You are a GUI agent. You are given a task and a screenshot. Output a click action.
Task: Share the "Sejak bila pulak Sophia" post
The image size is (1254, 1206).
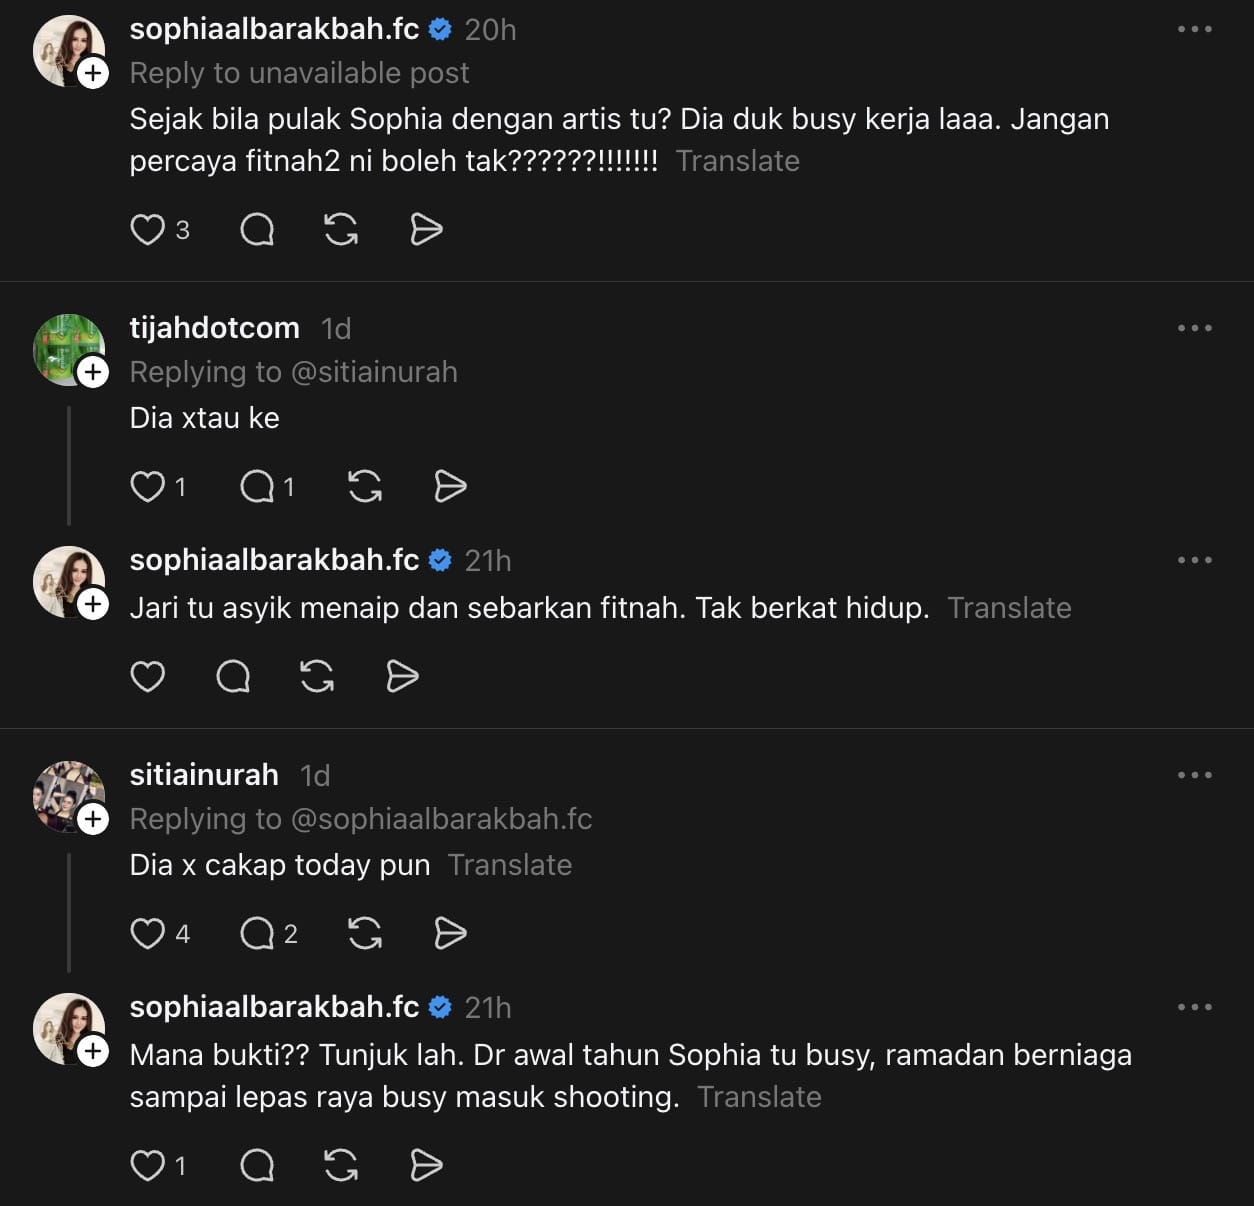click(x=426, y=230)
